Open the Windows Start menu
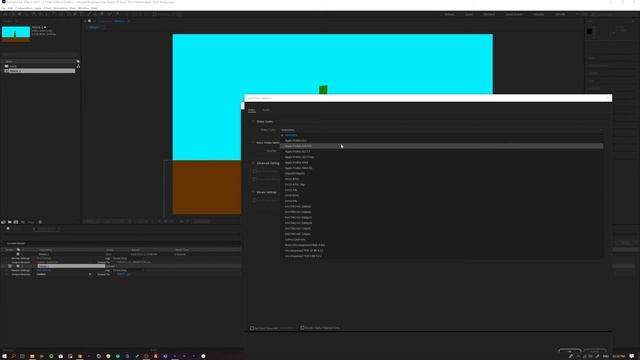Image resolution: width=640 pixels, height=360 pixels. tap(4, 356)
